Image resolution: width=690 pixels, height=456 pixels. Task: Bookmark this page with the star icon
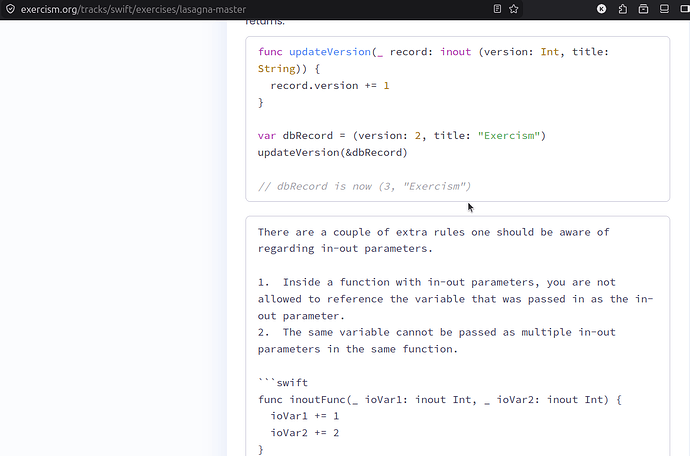click(514, 9)
